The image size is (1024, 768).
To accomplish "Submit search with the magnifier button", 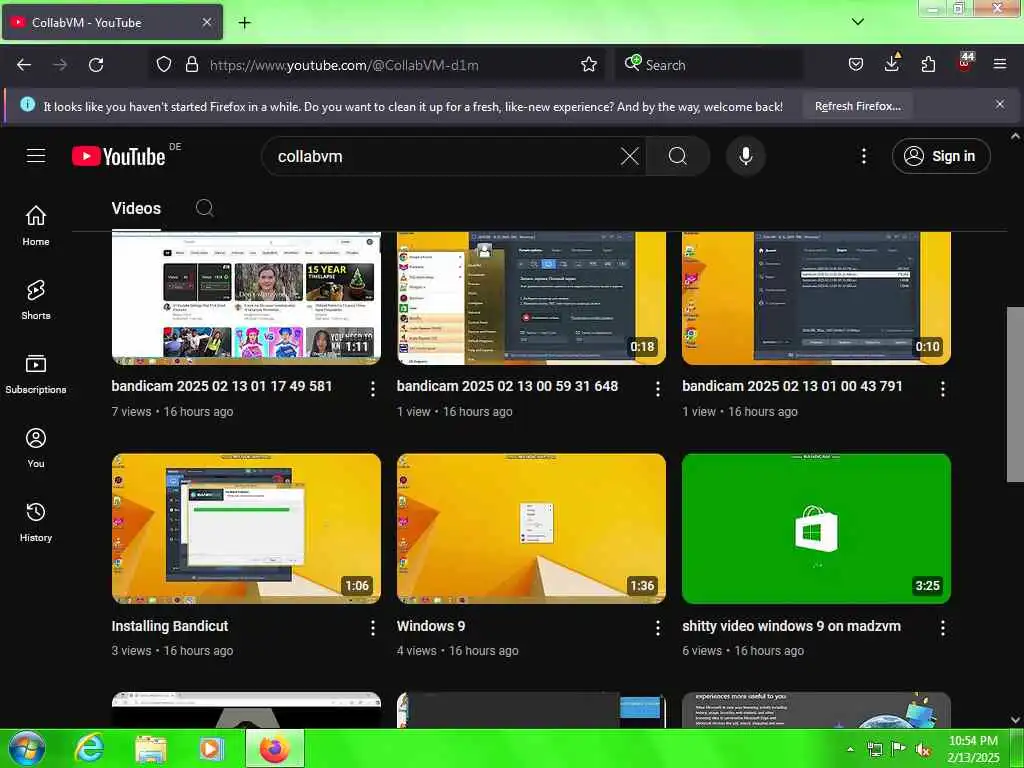I will pos(677,156).
